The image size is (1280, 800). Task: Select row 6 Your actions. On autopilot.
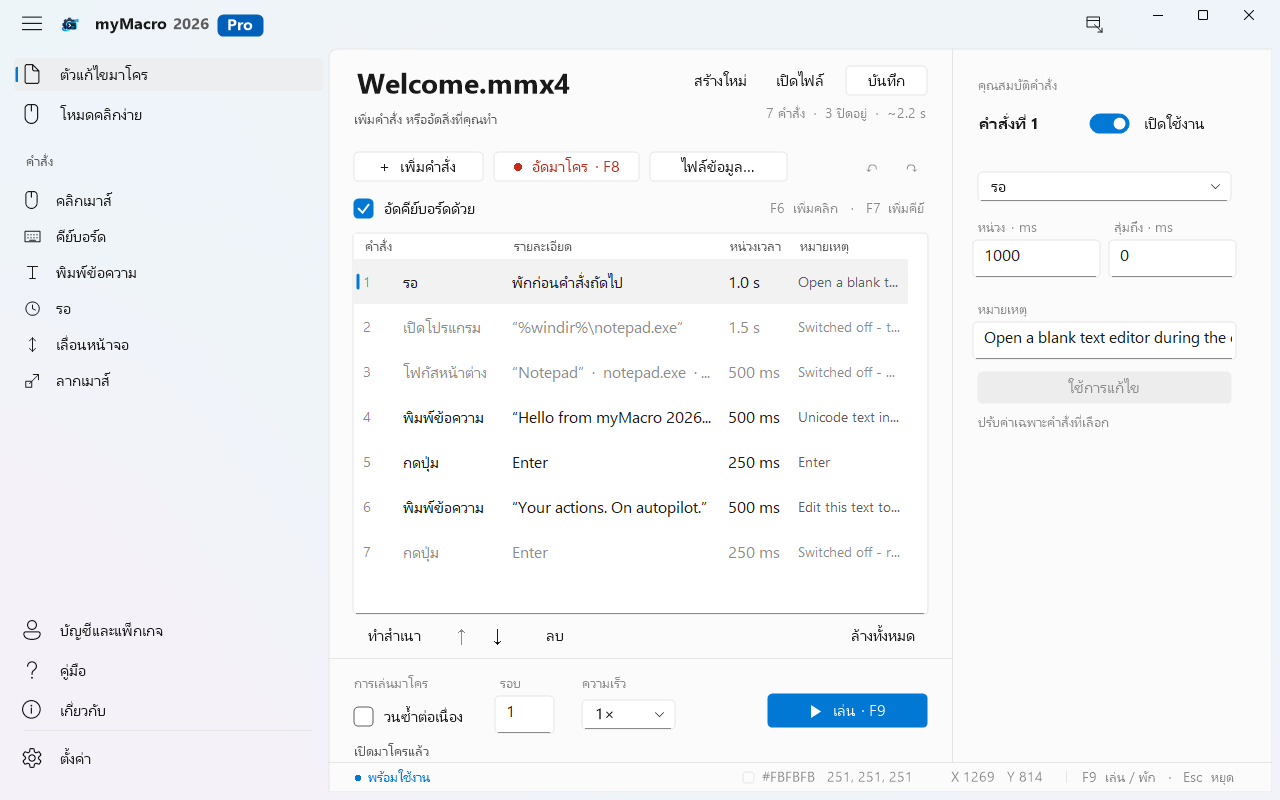631,507
